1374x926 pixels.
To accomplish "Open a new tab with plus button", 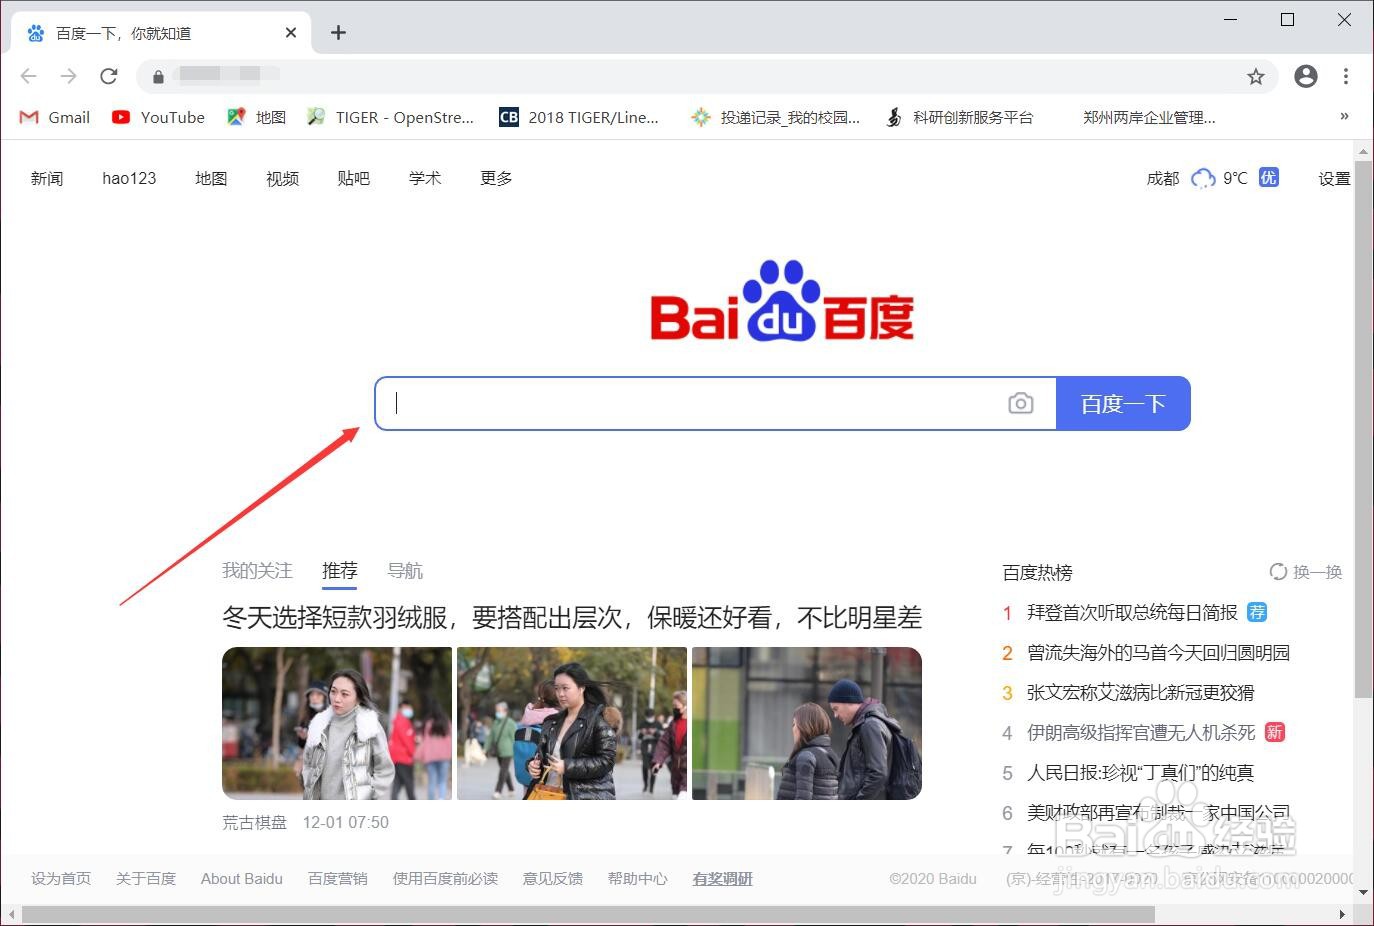I will click(338, 33).
